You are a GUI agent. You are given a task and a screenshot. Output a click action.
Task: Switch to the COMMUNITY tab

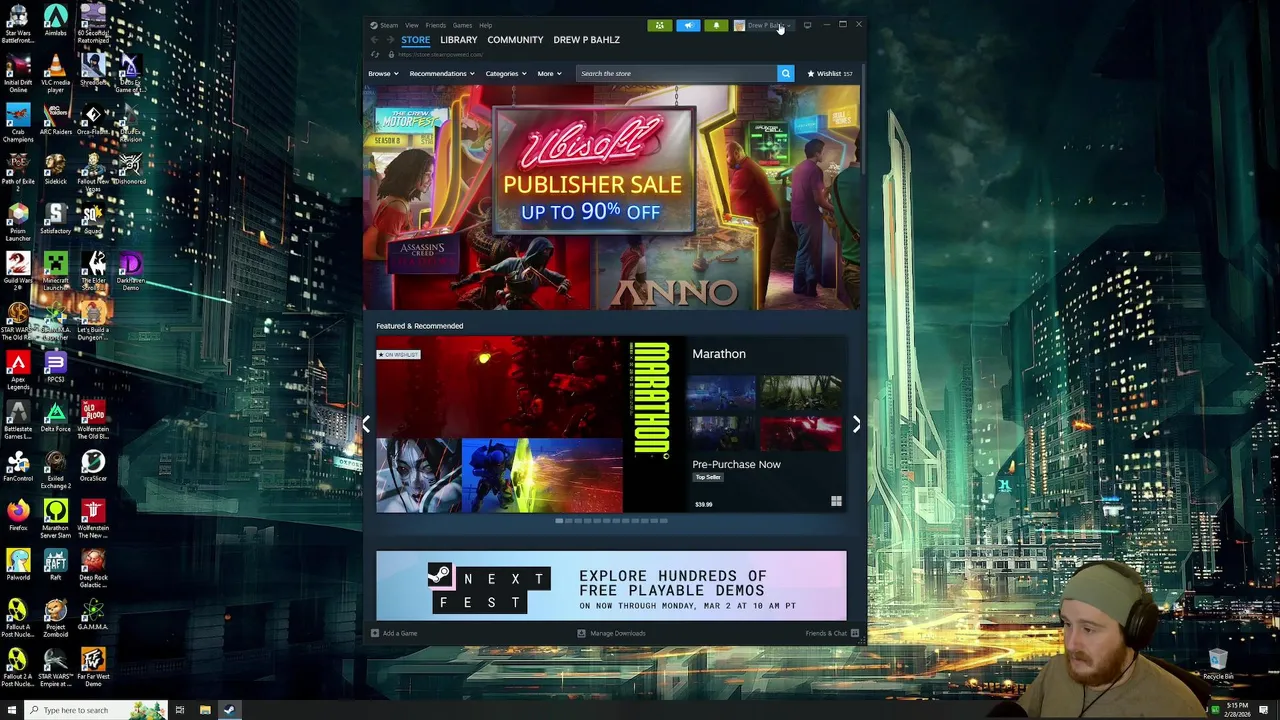515,40
